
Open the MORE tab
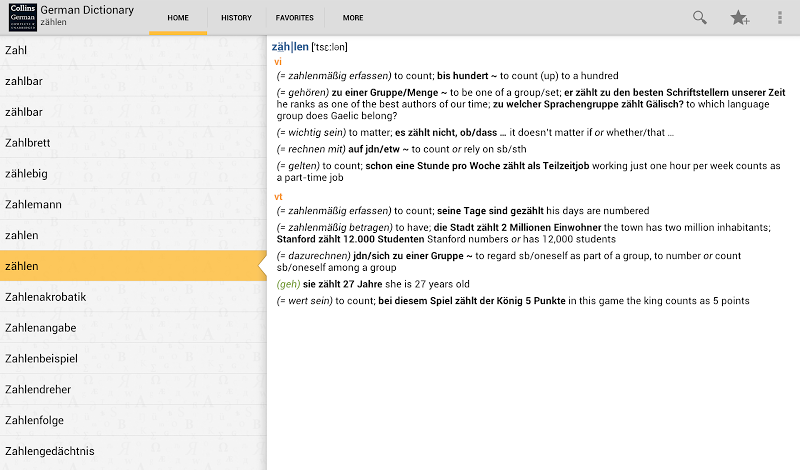coord(353,18)
